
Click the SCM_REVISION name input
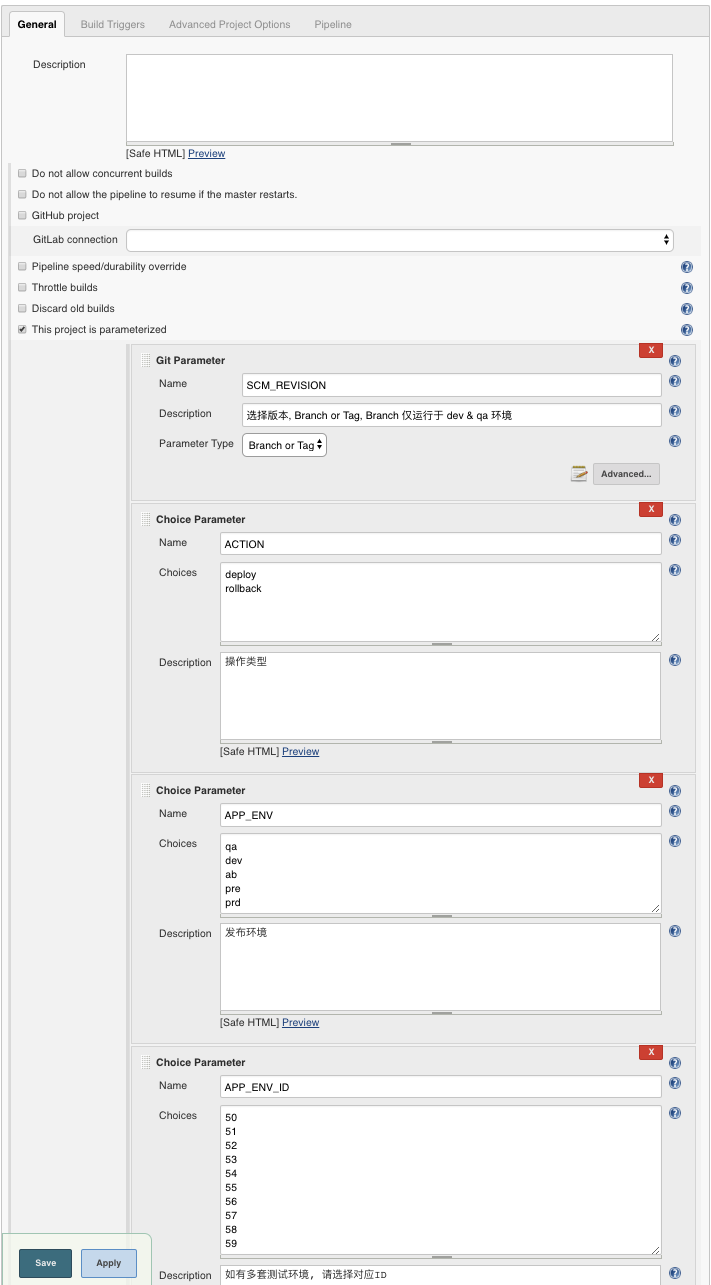tap(452, 385)
